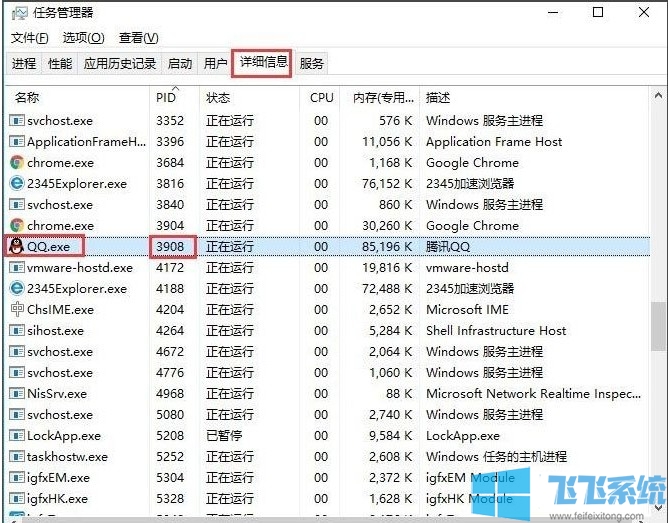
Task: Open the 选项(O) menu
Action: [x=84, y=38]
